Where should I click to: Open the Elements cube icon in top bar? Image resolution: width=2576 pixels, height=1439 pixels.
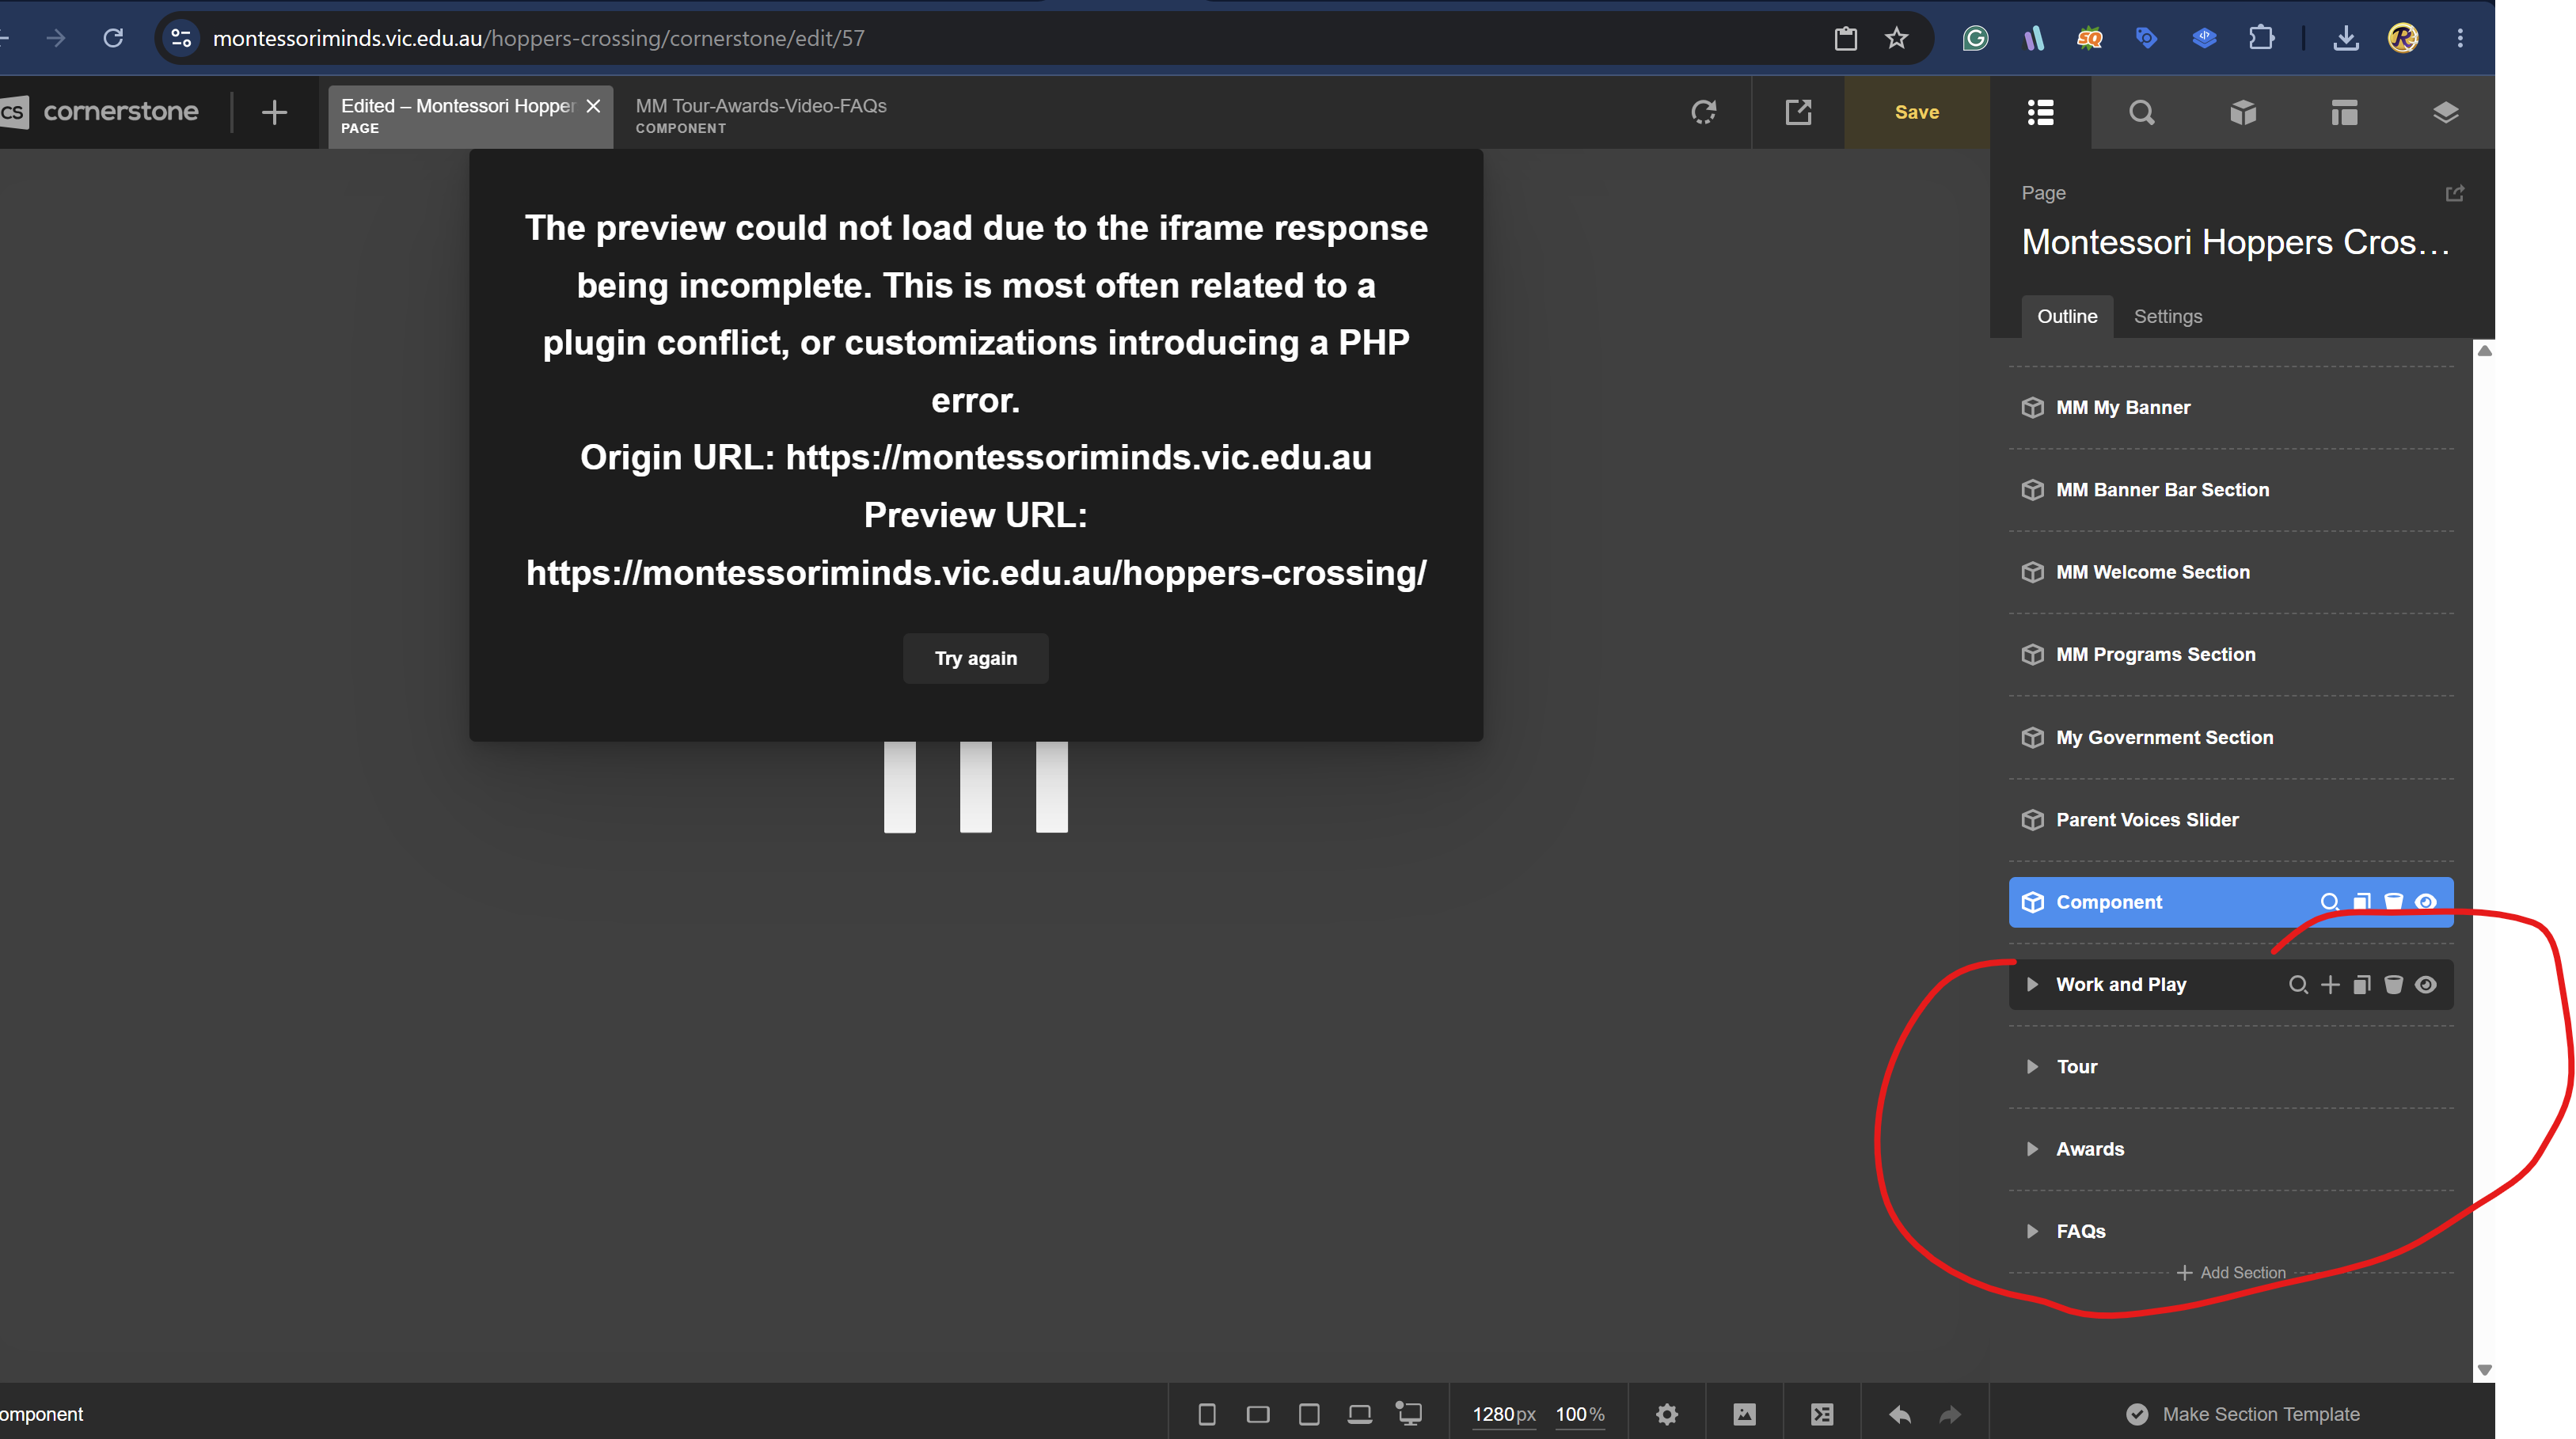[x=2243, y=112]
